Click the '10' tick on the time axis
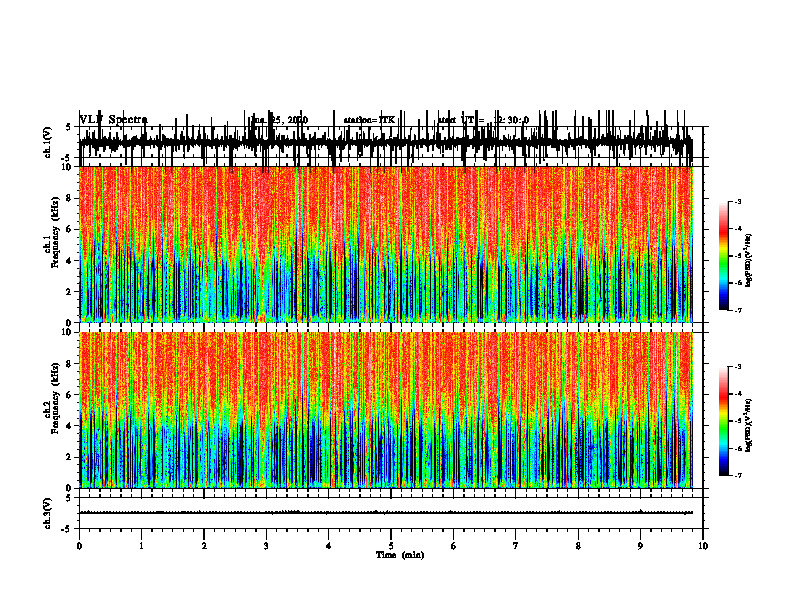The height and width of the screenshot is (612, 792). (x=703, y=546)
